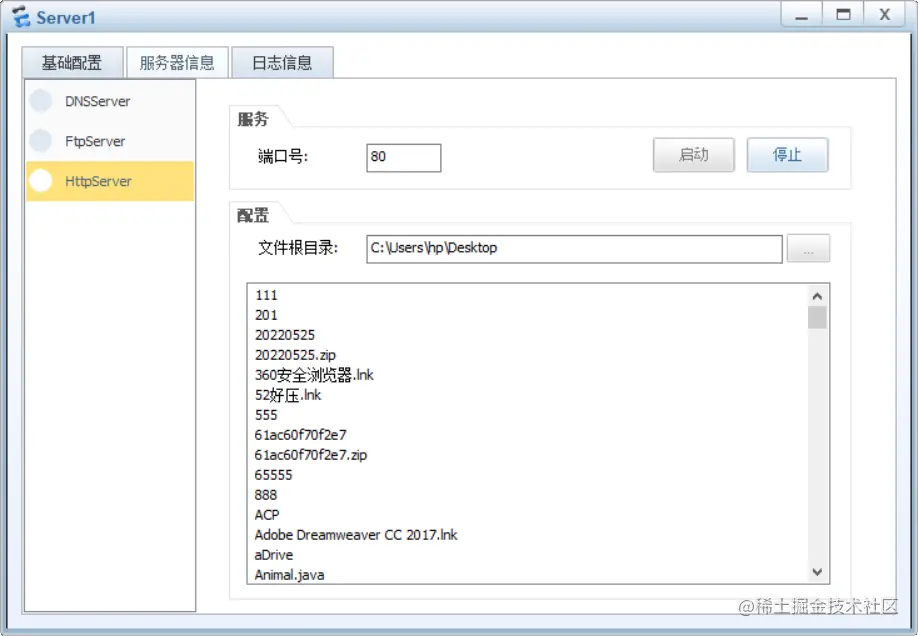Click the file list scroll-up arrow
The width and height of the screenshot is (918, 636).
[817, 296]
